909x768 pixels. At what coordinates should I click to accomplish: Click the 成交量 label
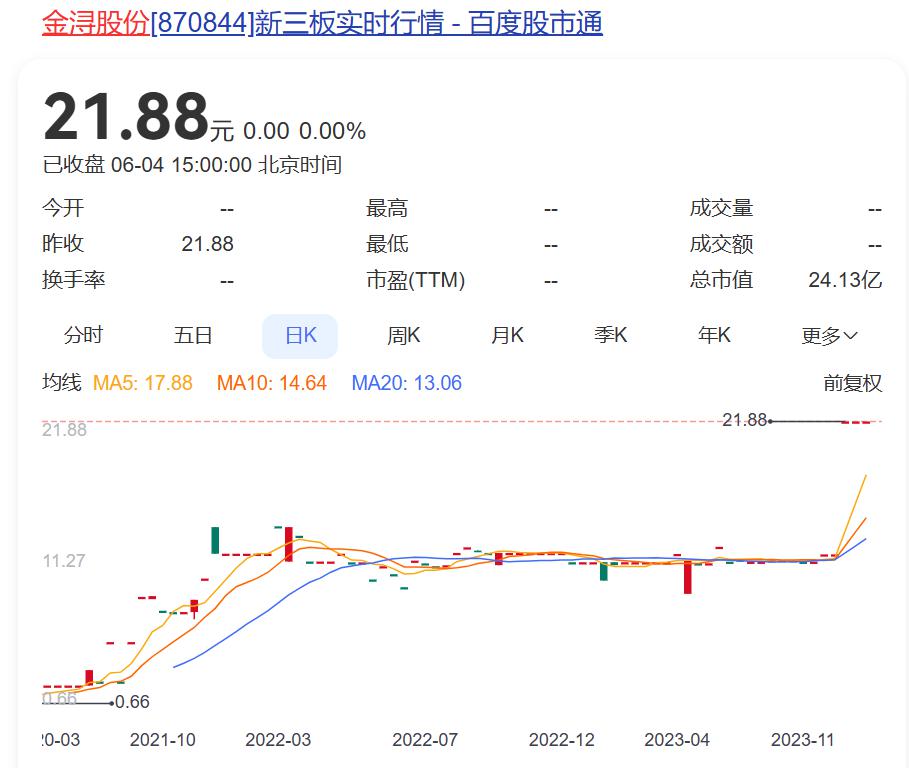721,208
